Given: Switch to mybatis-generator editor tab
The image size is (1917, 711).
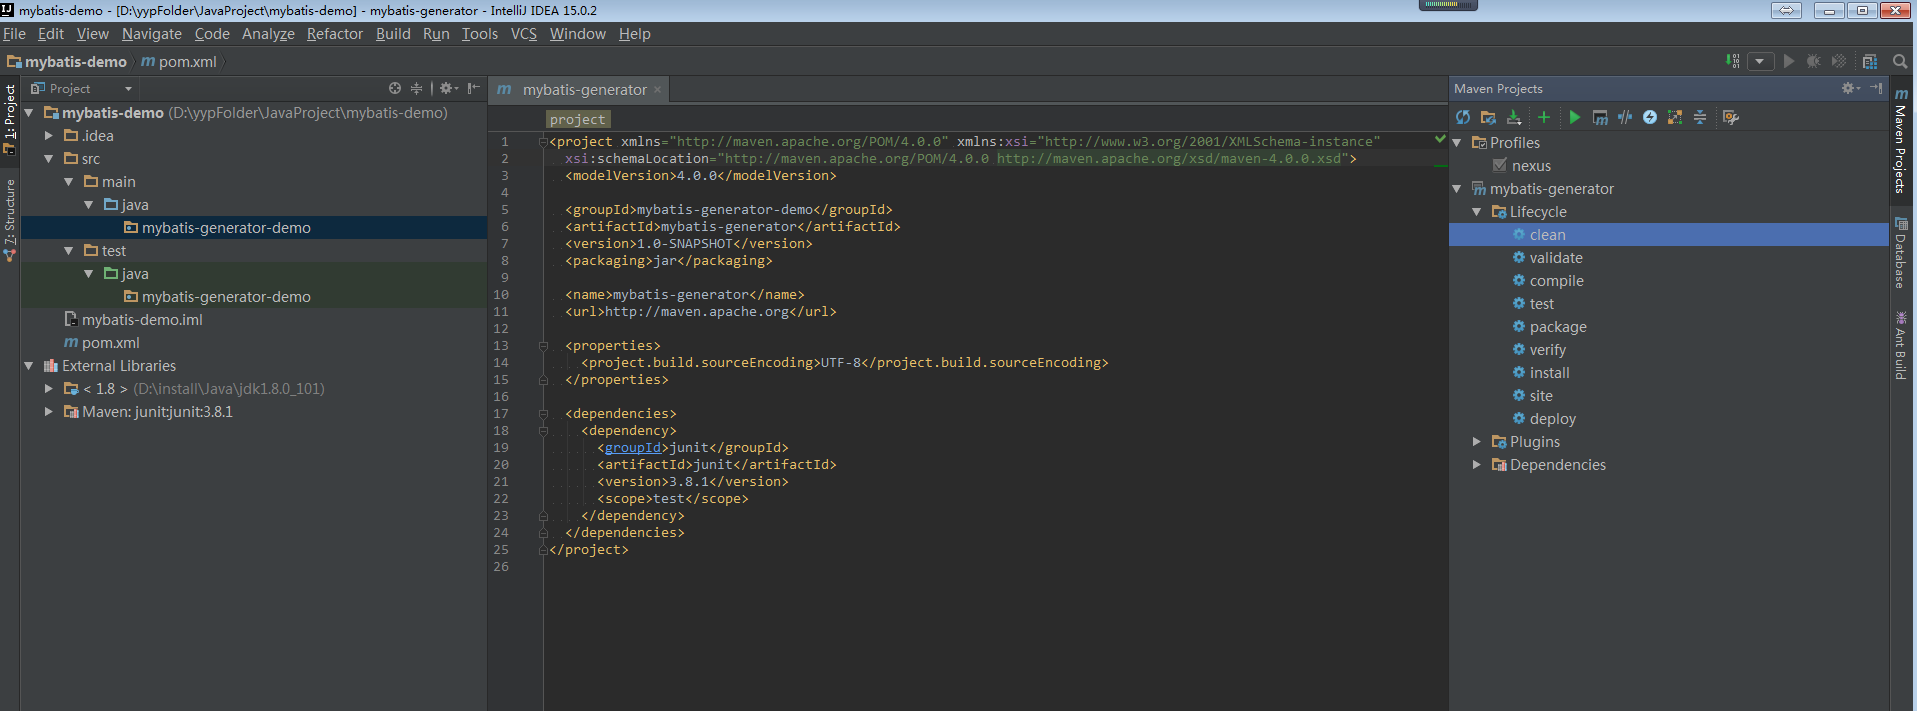Looking at the screenshot, I should tap(578, 90).
